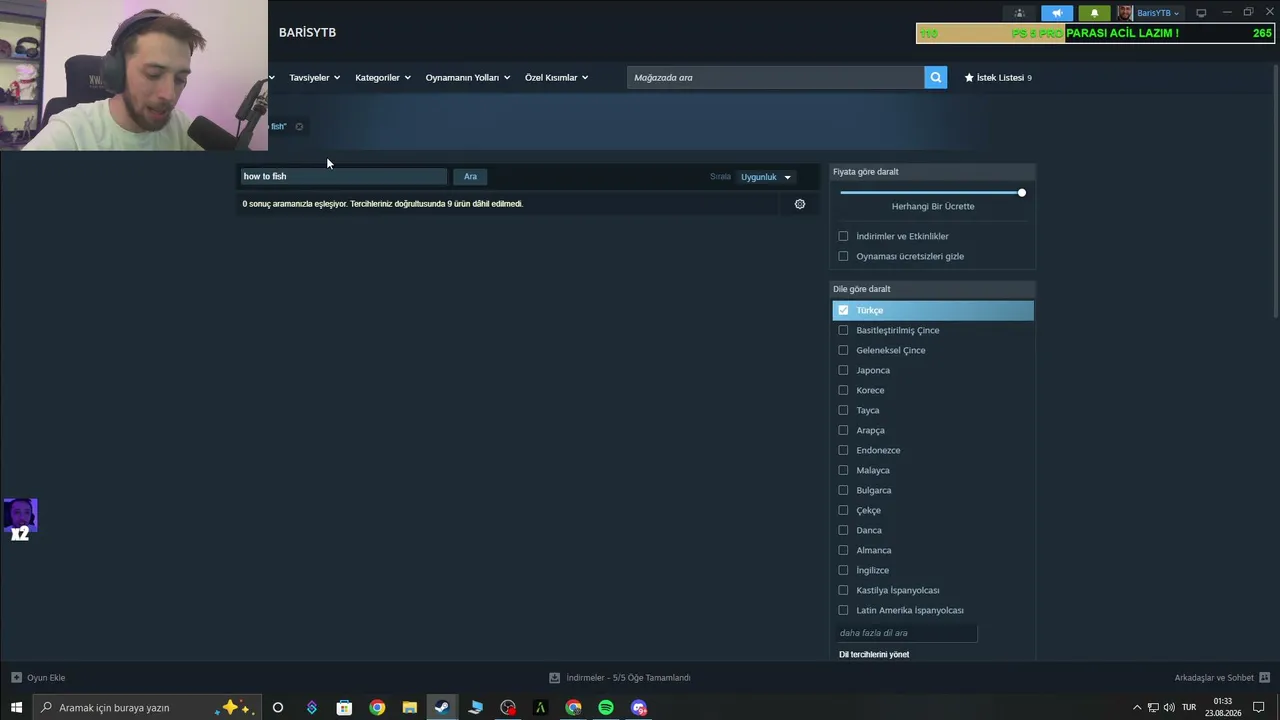Click the Oyun Ekle plus icon
Screen dimensions: 1280x720
pos(16,677)
